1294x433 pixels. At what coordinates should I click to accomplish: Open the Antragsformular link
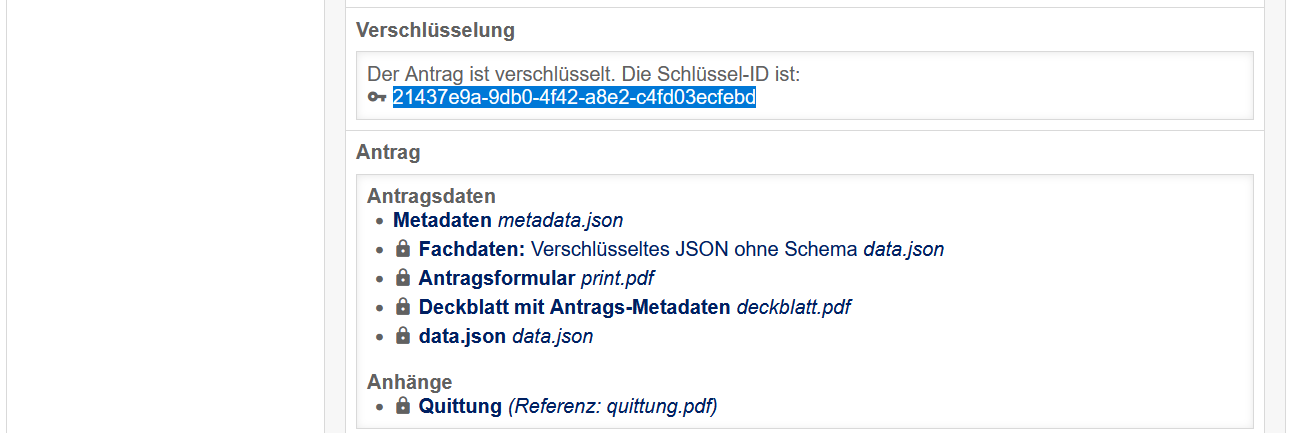(497, 278)
